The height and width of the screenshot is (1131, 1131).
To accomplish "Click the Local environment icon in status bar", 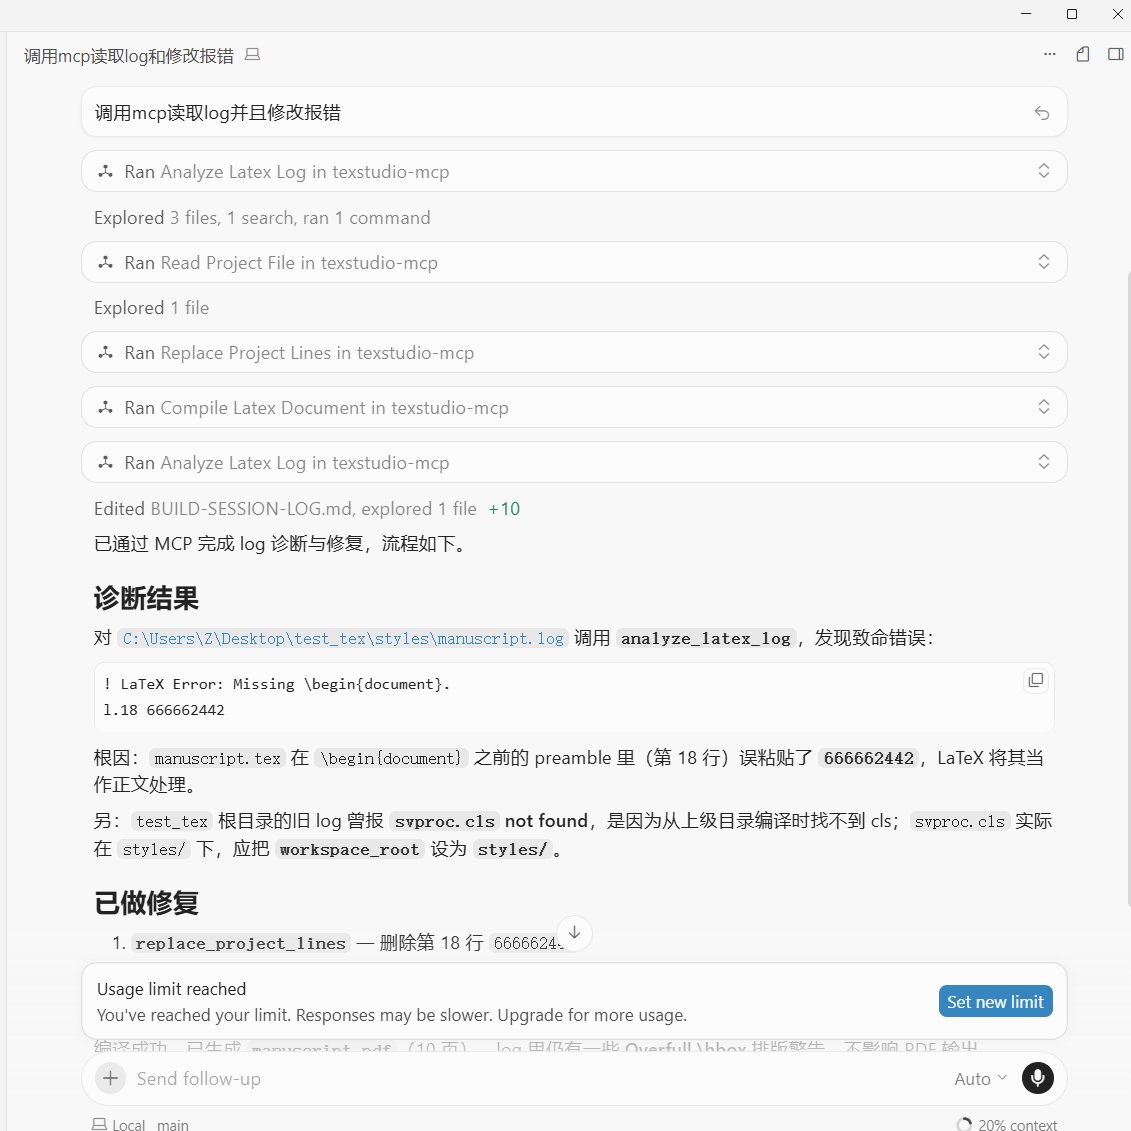I will pos(99,1125).
